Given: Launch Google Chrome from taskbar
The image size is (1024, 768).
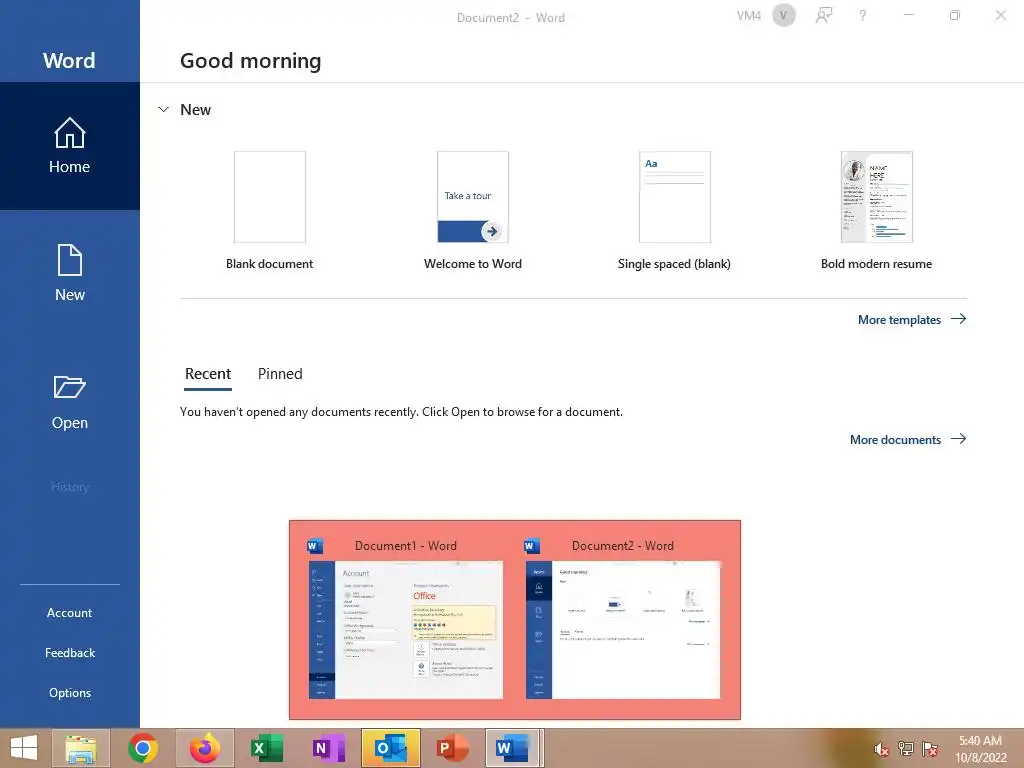Looking at the screenshot, I should point(143,748).
